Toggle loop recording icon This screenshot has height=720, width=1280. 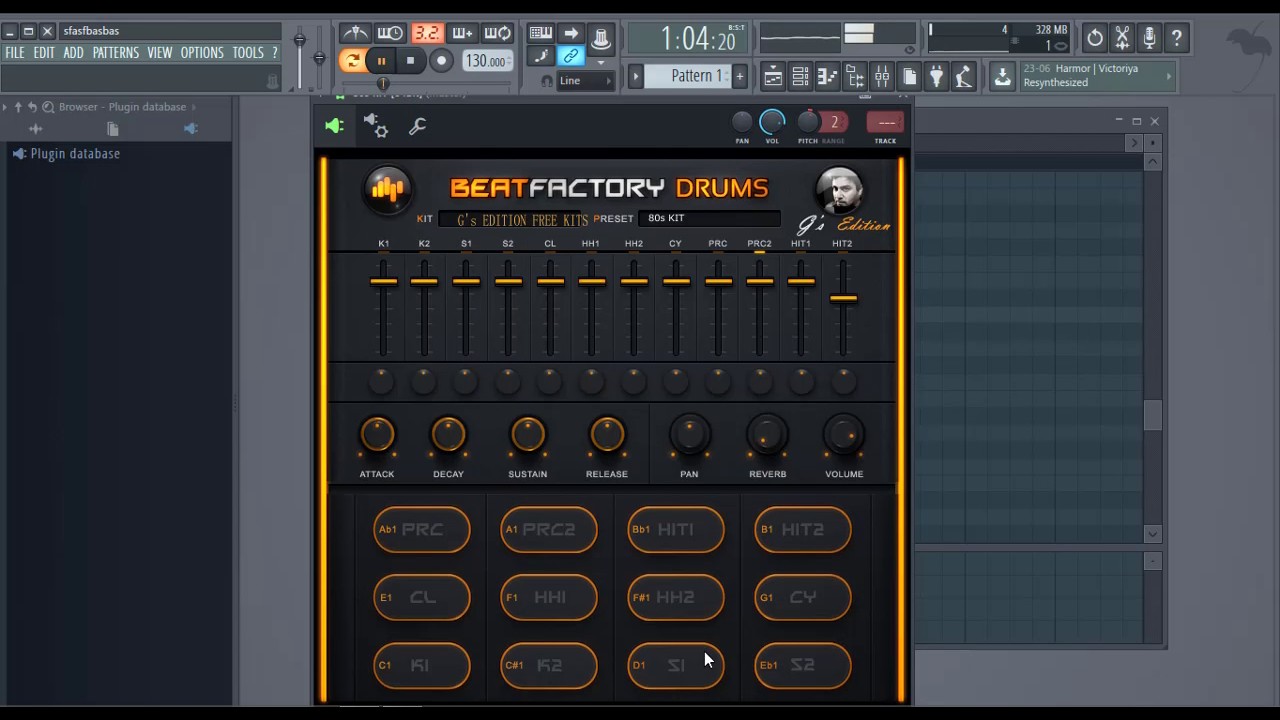[497, 33]
